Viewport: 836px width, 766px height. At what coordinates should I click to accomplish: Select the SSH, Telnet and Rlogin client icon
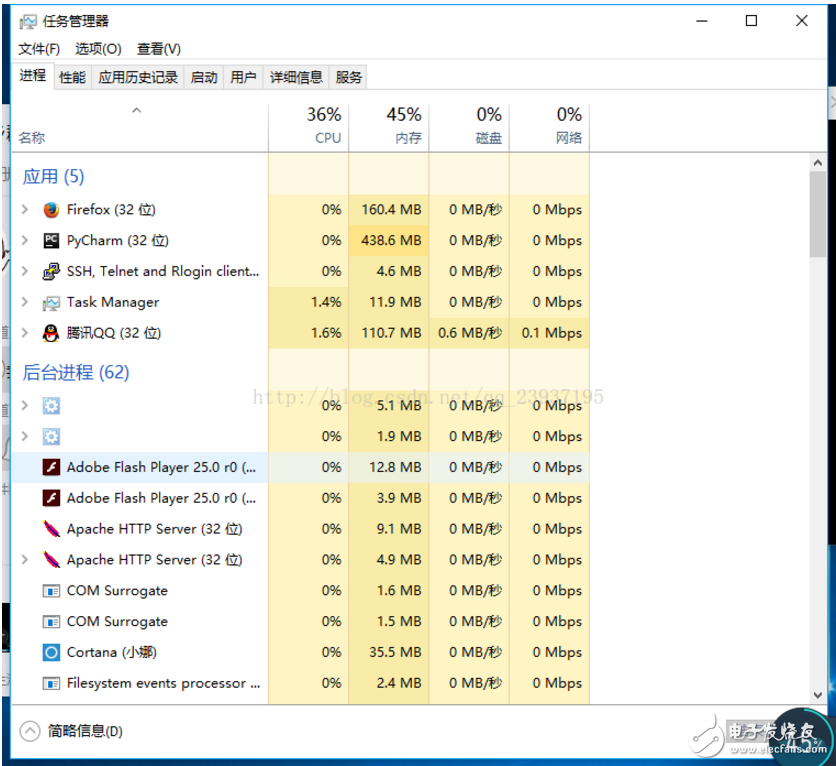(x=51, y=271)
